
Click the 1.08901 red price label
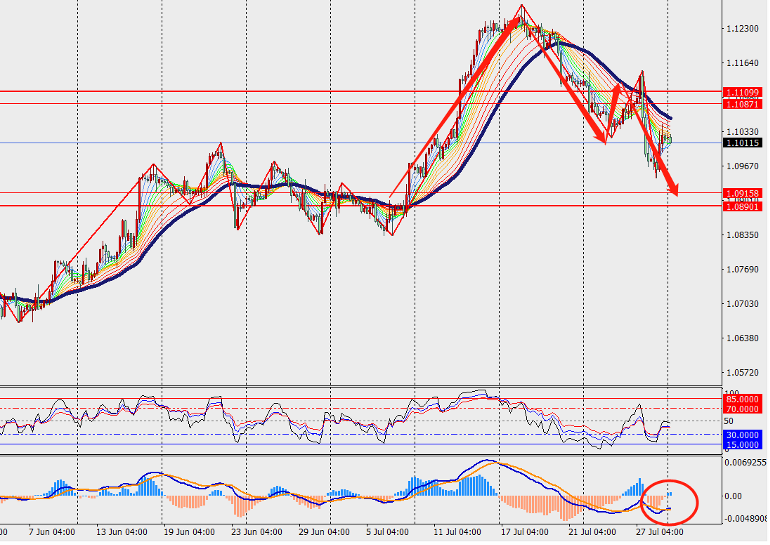coord(742,207)
